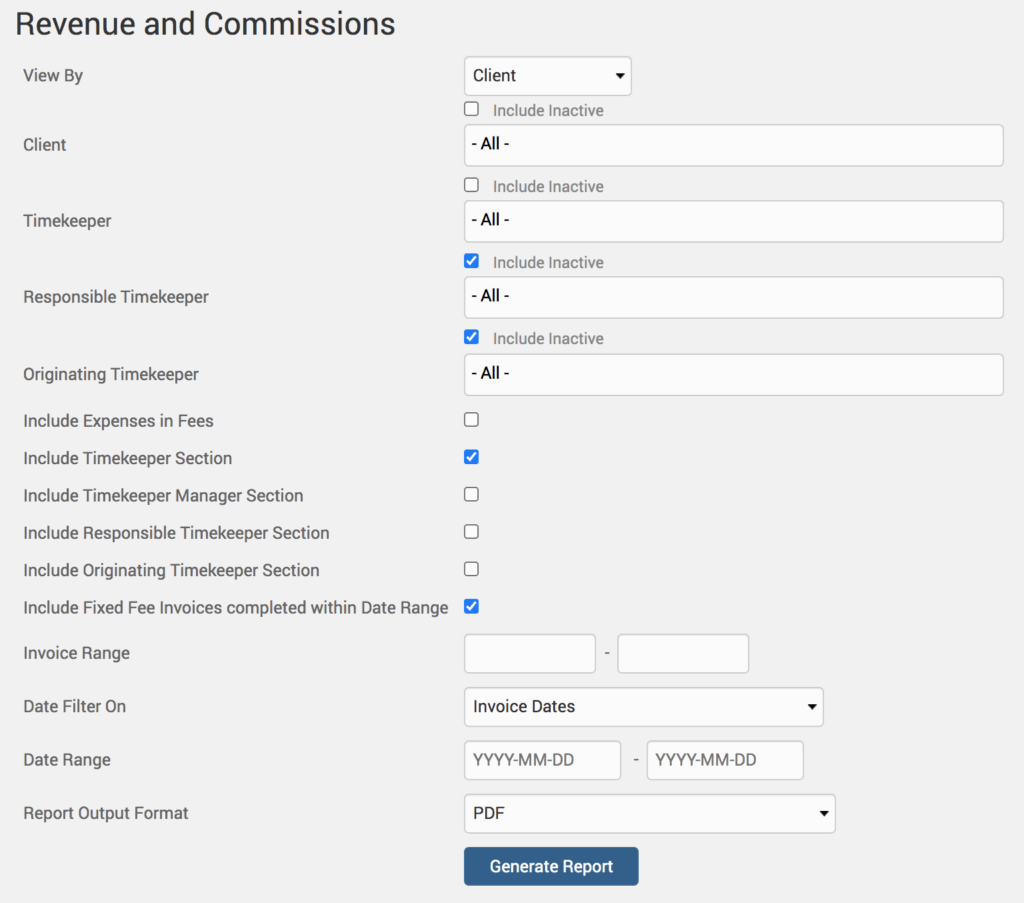Image resolution: width=1024 pixels, height=903 pixels.
Task: Tick Include Responsible Timekeeper Section checkbox
Action: [472, 532]
